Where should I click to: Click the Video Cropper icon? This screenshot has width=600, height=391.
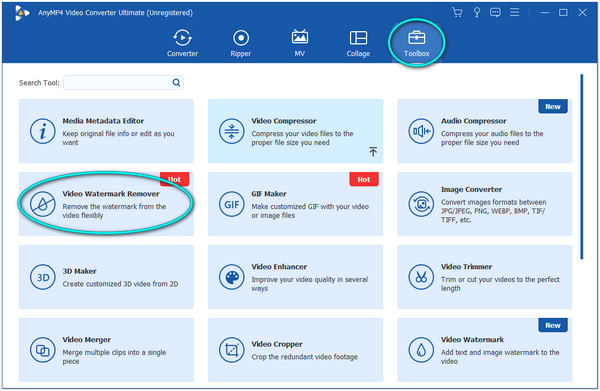232,350
